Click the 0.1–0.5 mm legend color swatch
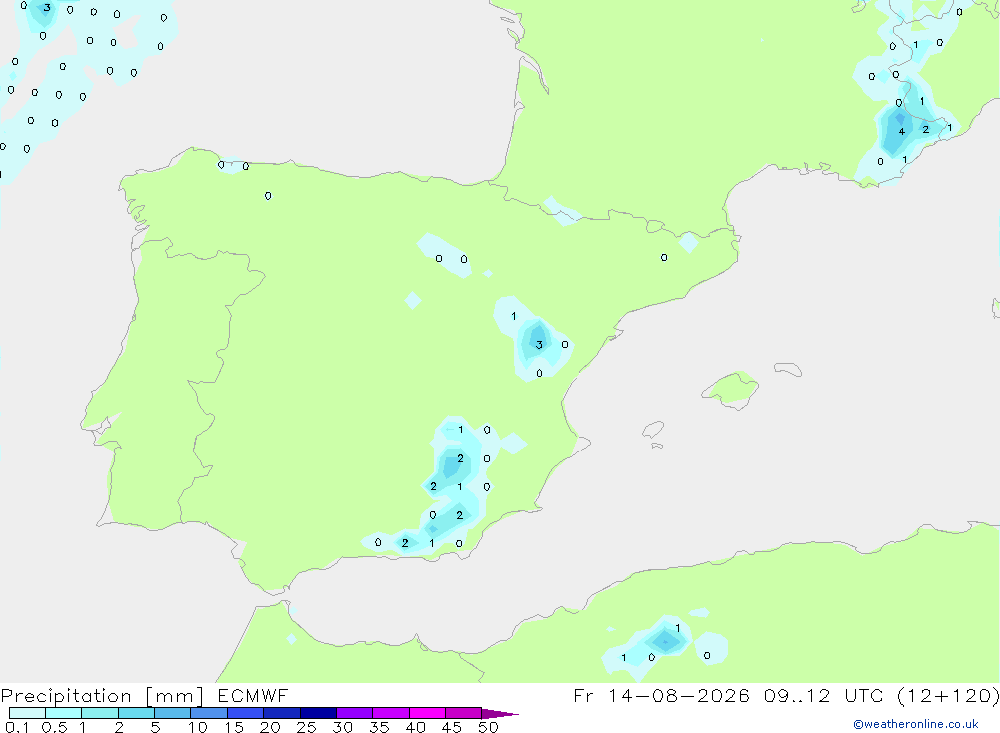The height and width of the screenshot is (733, 1000). click(27, 713)
